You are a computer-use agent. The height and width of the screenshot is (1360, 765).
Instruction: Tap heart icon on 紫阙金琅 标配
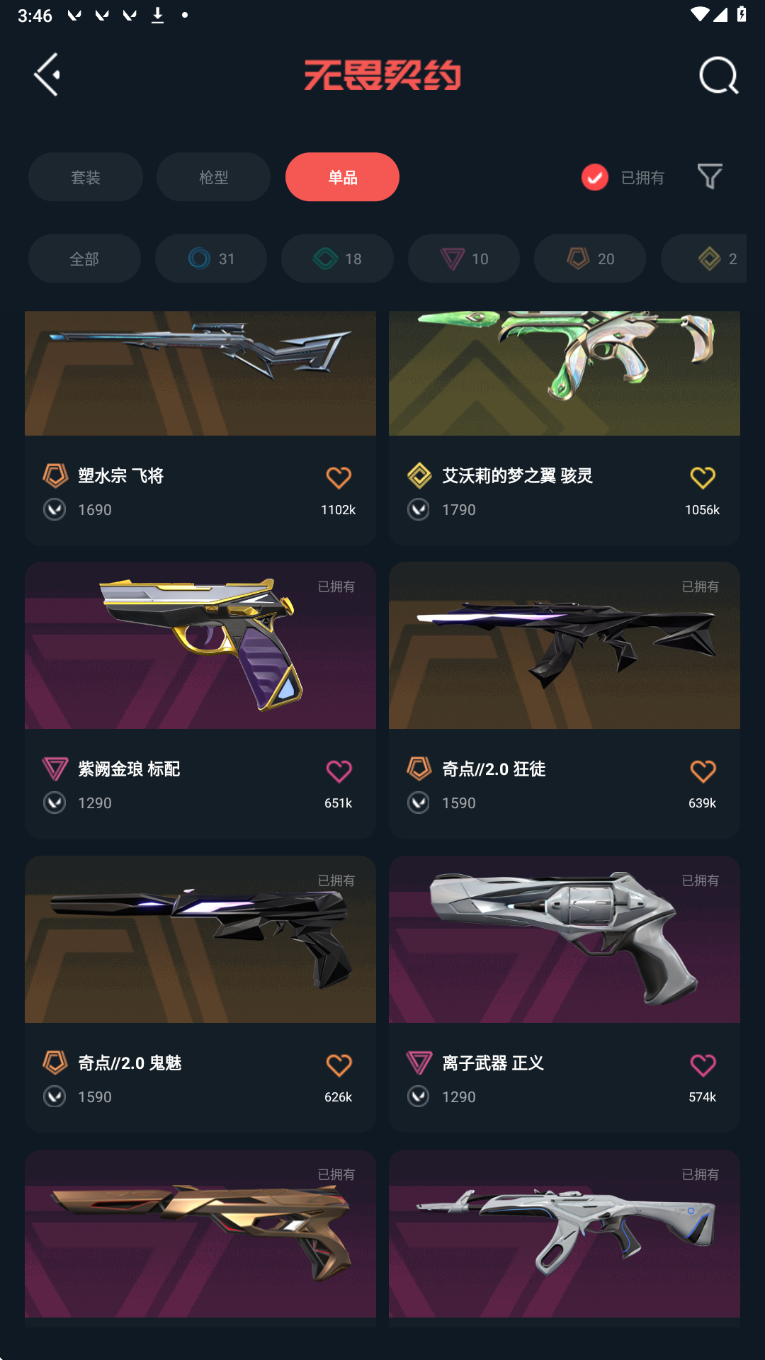339,771
